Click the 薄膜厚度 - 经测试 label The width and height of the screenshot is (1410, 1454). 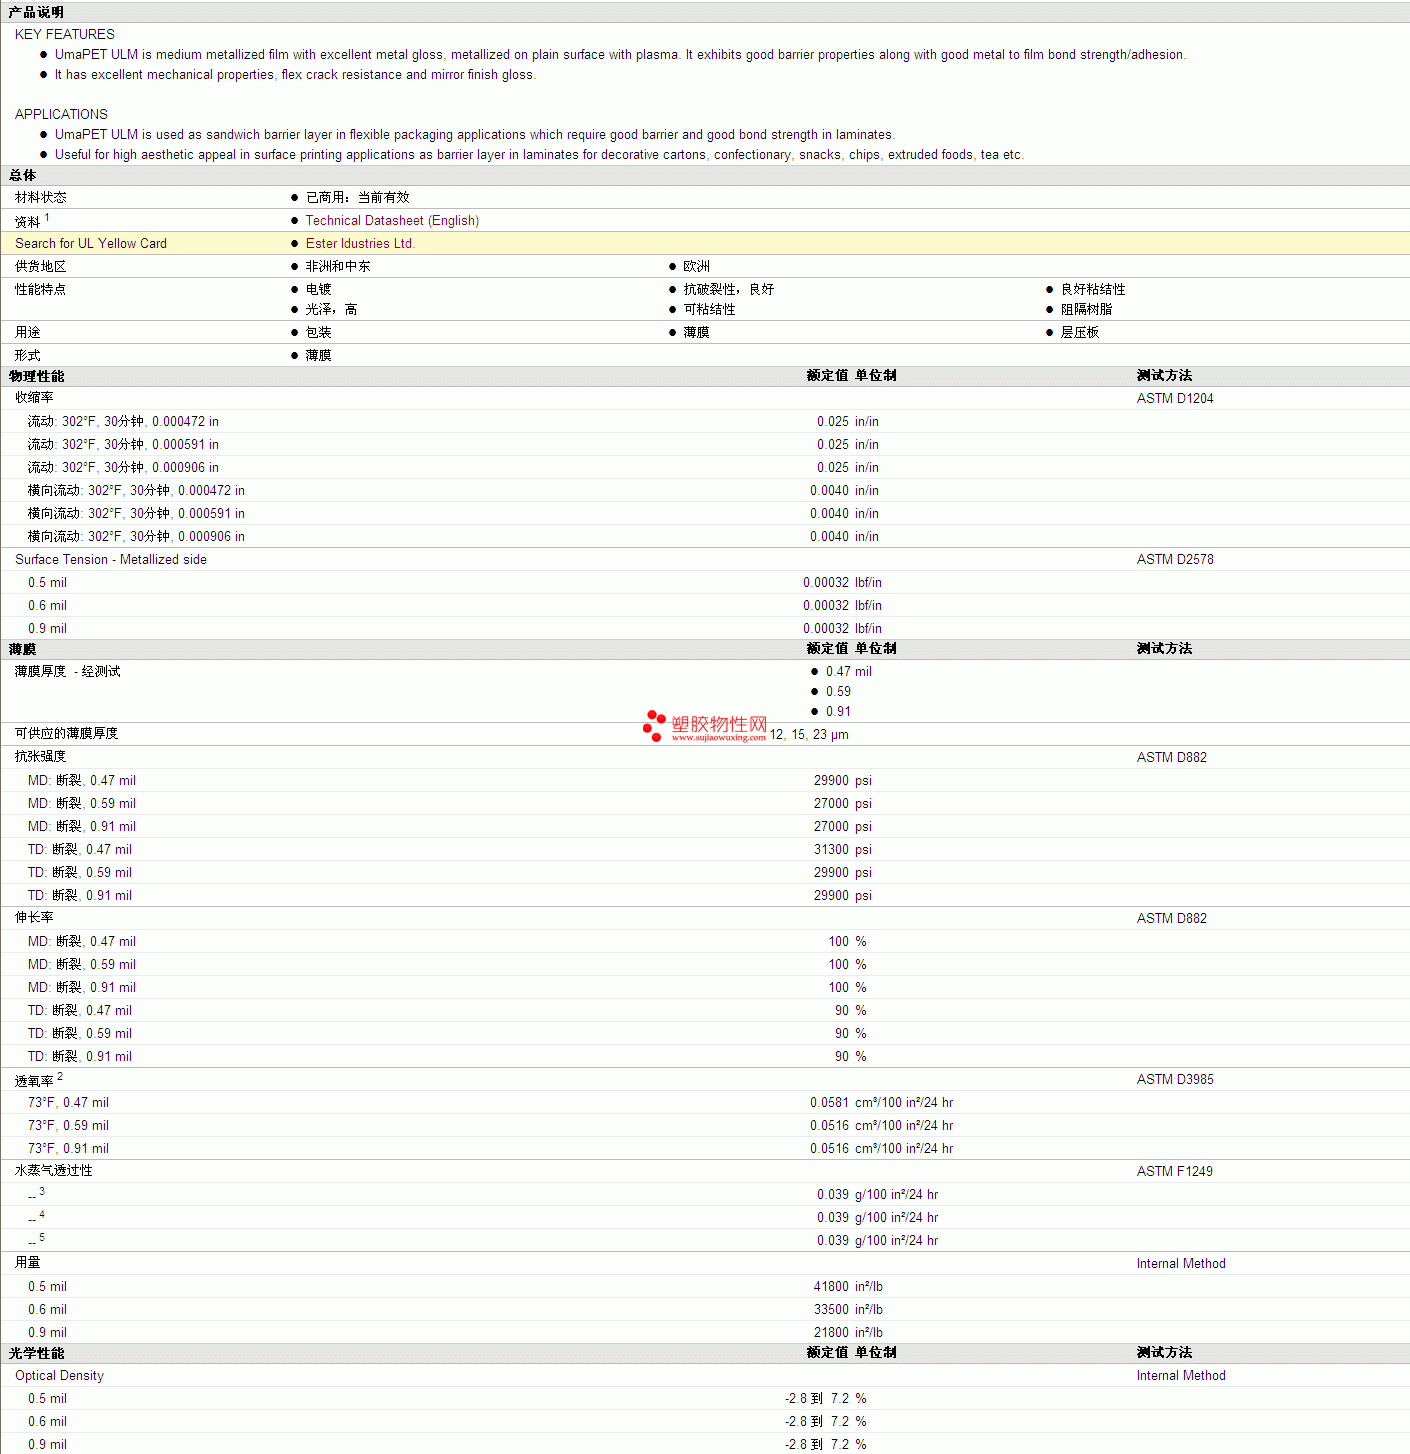68,672
